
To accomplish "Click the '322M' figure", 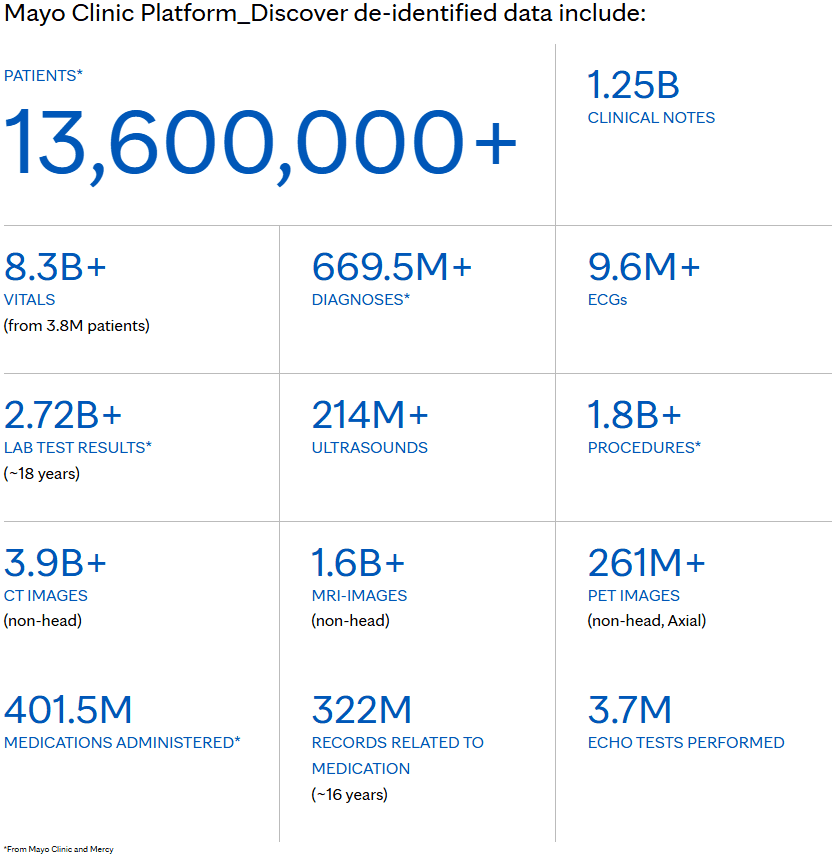I will [x=361, y=710].
